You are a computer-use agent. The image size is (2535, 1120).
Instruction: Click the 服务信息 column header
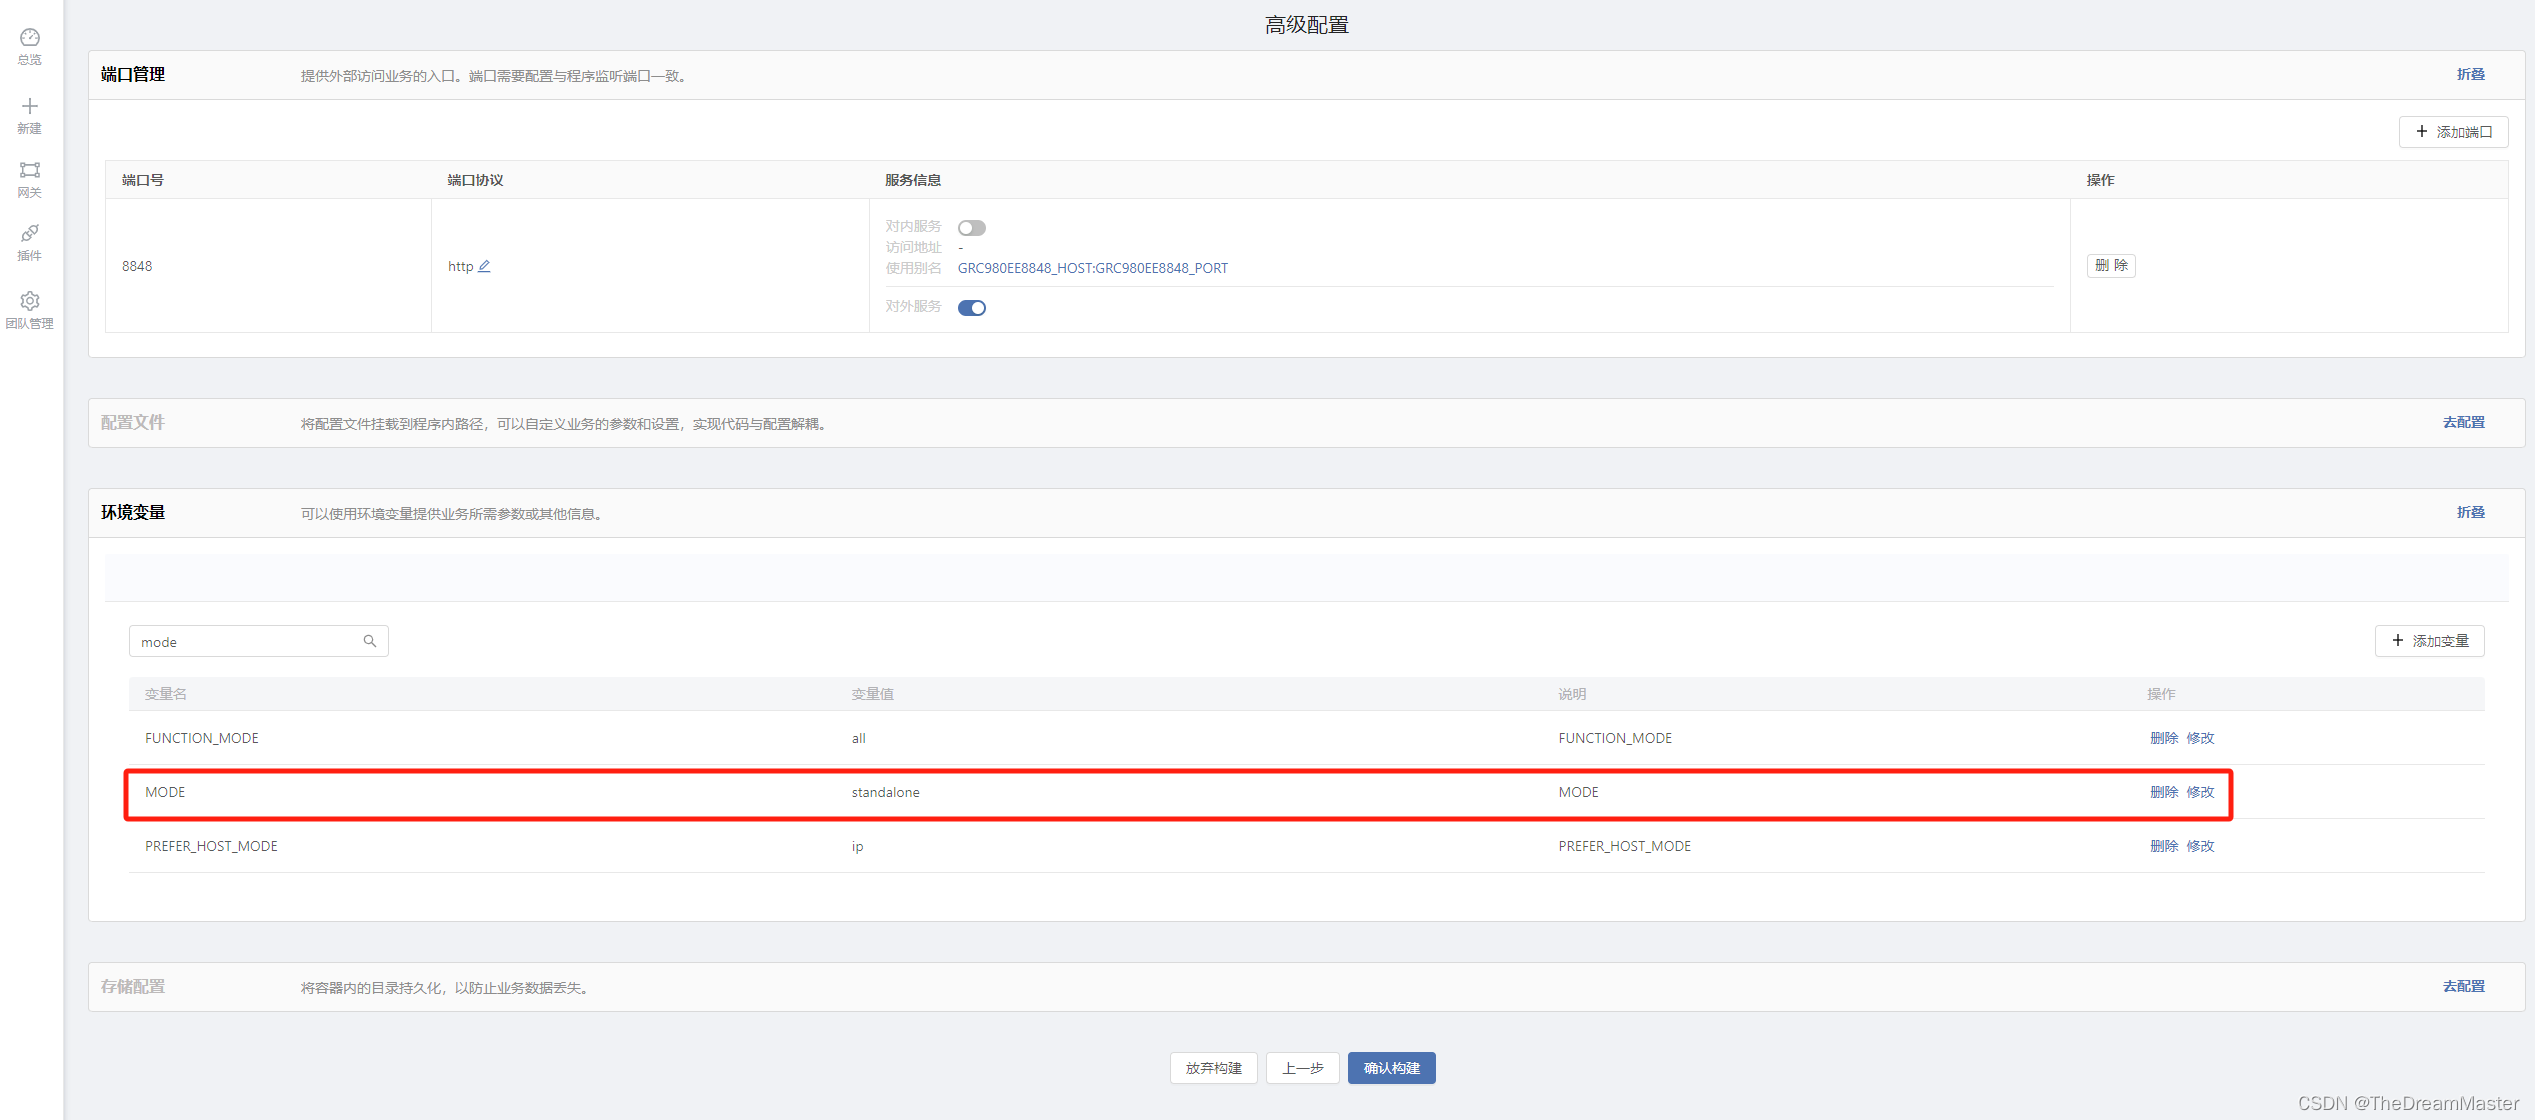click(913, 180)
